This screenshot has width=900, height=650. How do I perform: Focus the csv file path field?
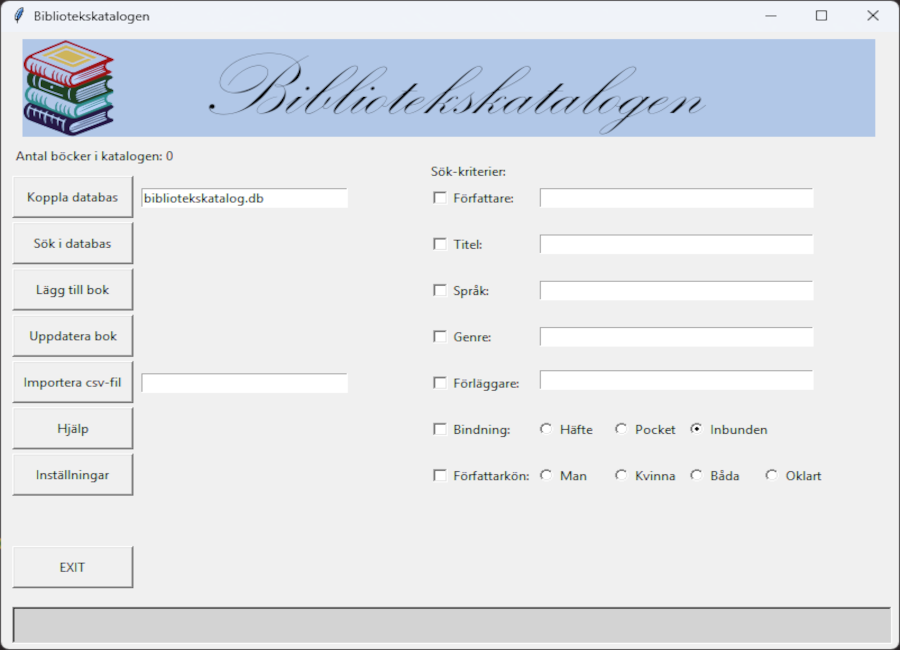click(245, 383)
